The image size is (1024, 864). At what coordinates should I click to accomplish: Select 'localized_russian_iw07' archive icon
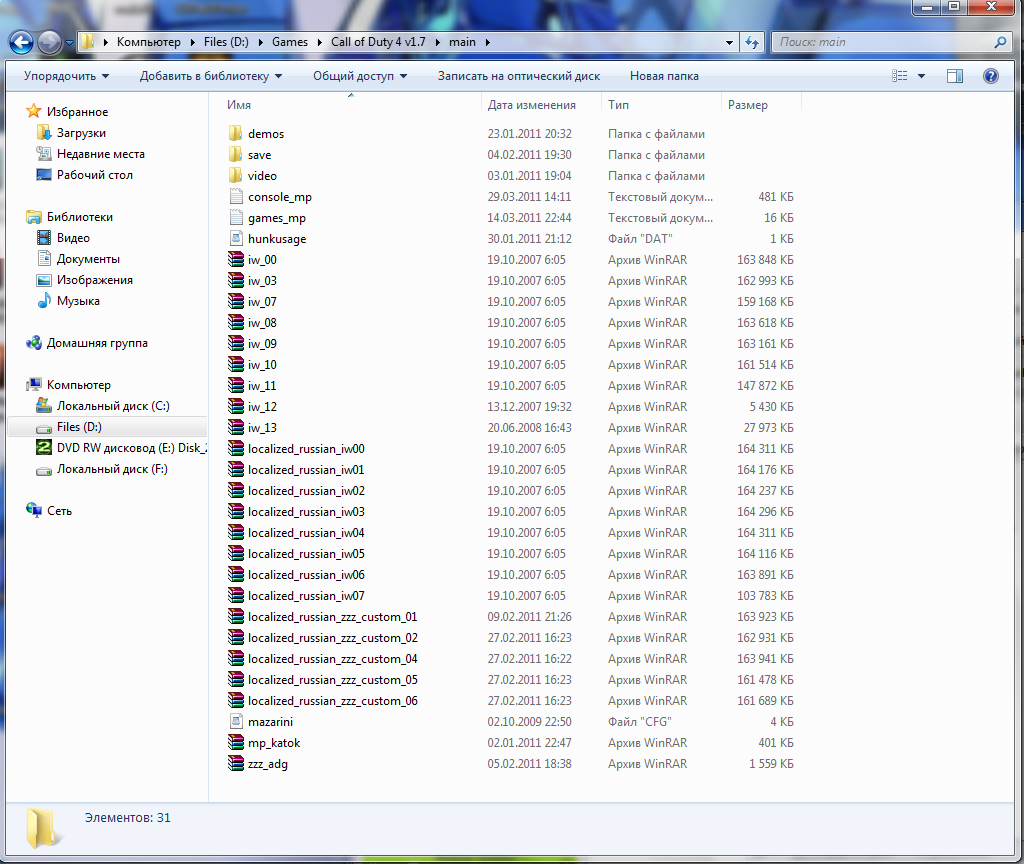236,595
